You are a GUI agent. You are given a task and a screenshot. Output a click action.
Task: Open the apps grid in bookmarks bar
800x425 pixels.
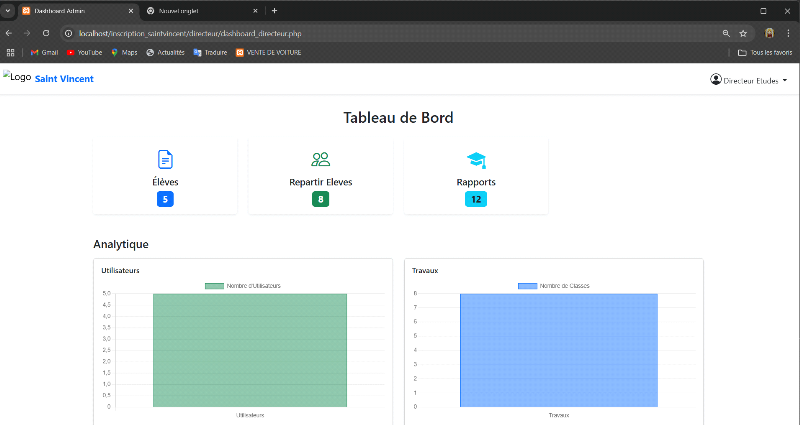click(x=10, y=53)
